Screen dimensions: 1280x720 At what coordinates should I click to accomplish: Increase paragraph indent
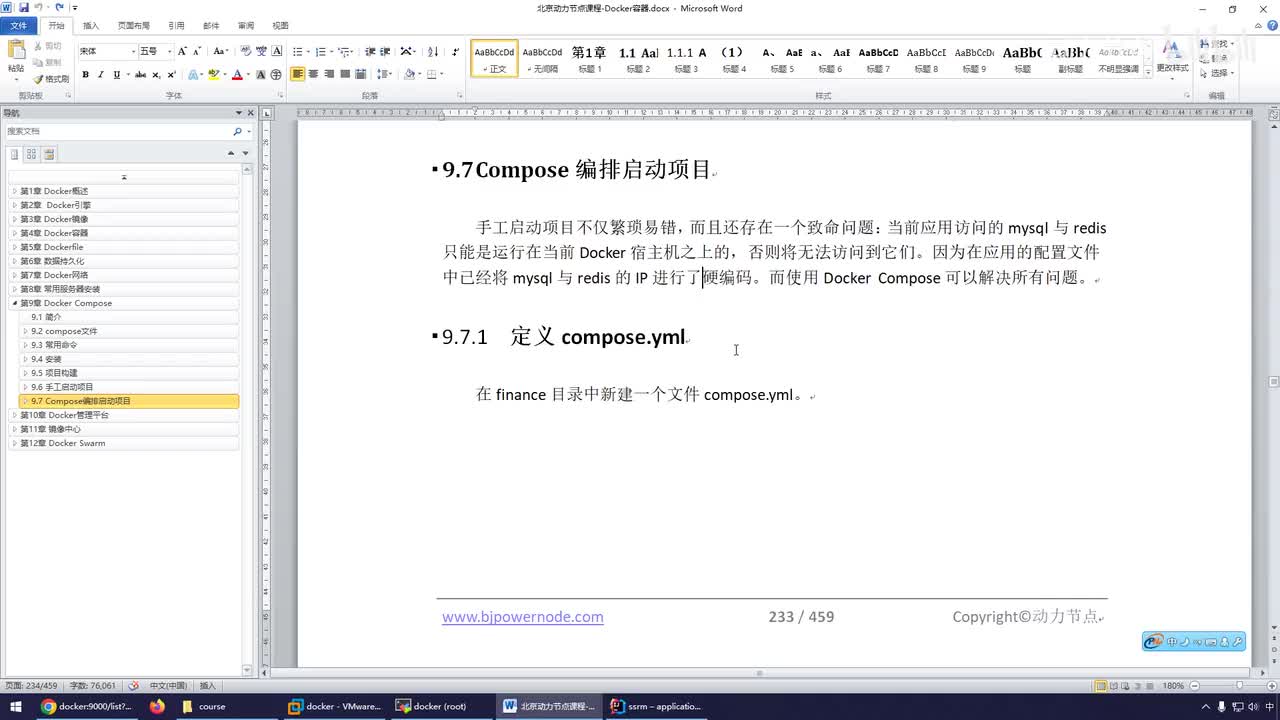385,51
